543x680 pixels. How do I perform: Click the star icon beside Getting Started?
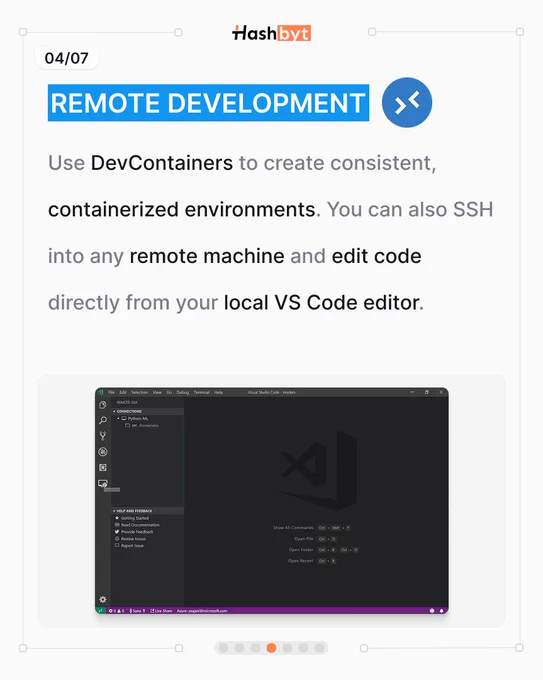point(117,518)
